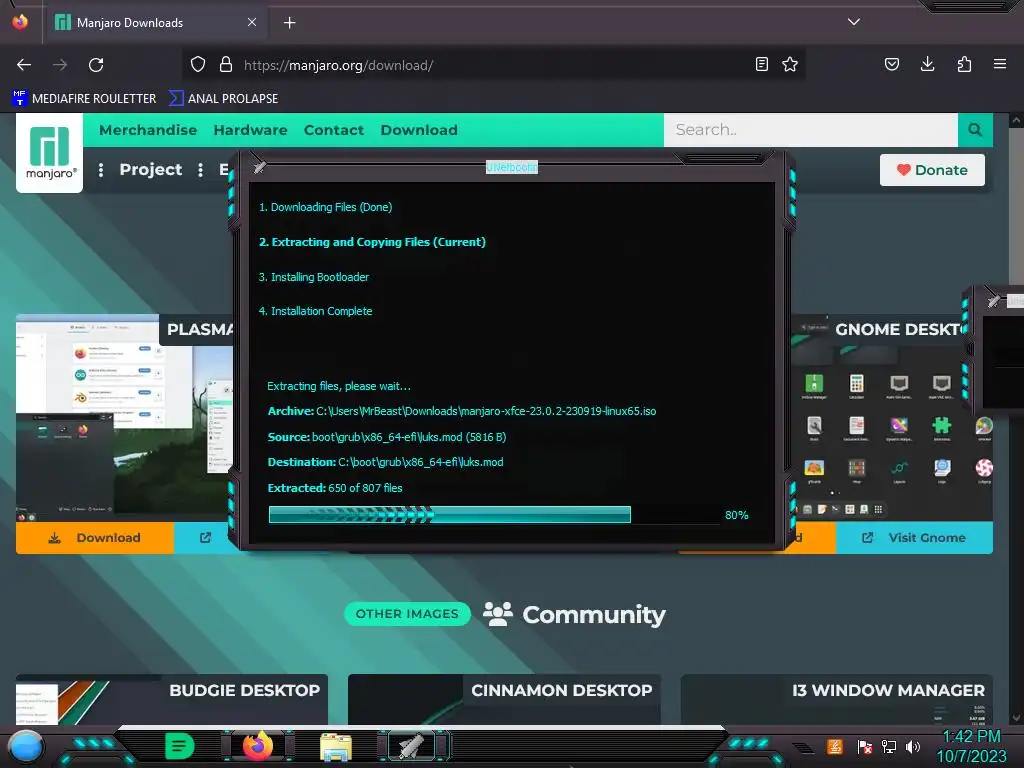This screenshot has width=1024, height=768.
Task: Click step 4 Installation Complete
Action: click(315, 312)
